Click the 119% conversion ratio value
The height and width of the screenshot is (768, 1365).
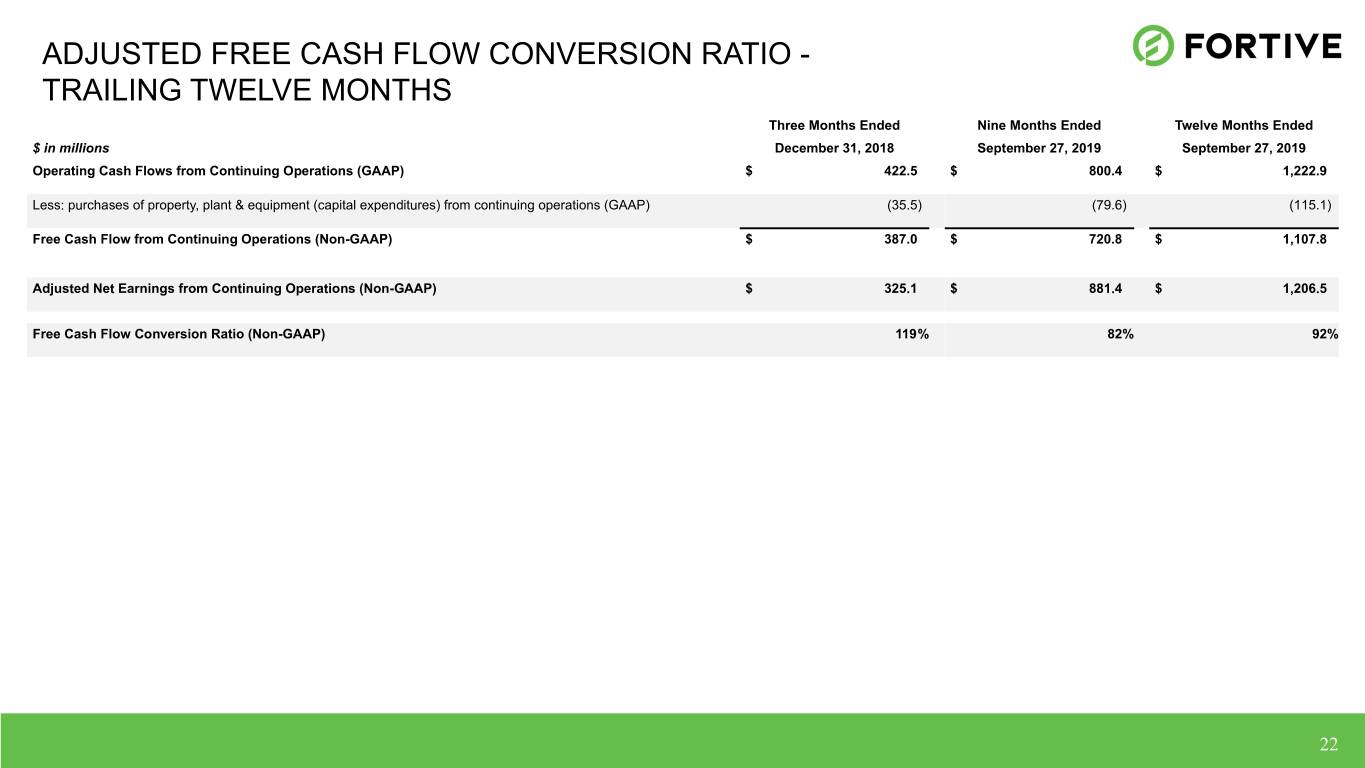tap(911, 335)
